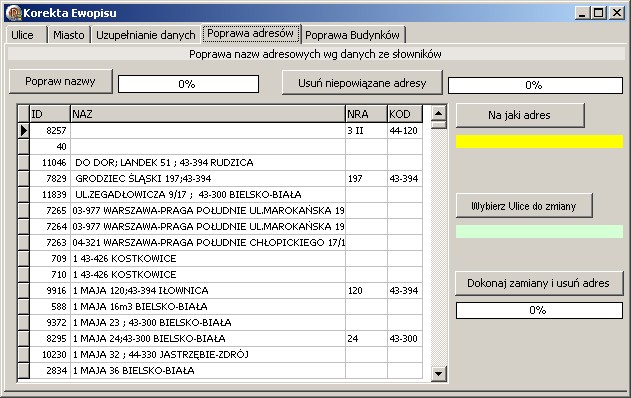Select the row with ID 709
The image size is (631, 398).
(220, 258)
